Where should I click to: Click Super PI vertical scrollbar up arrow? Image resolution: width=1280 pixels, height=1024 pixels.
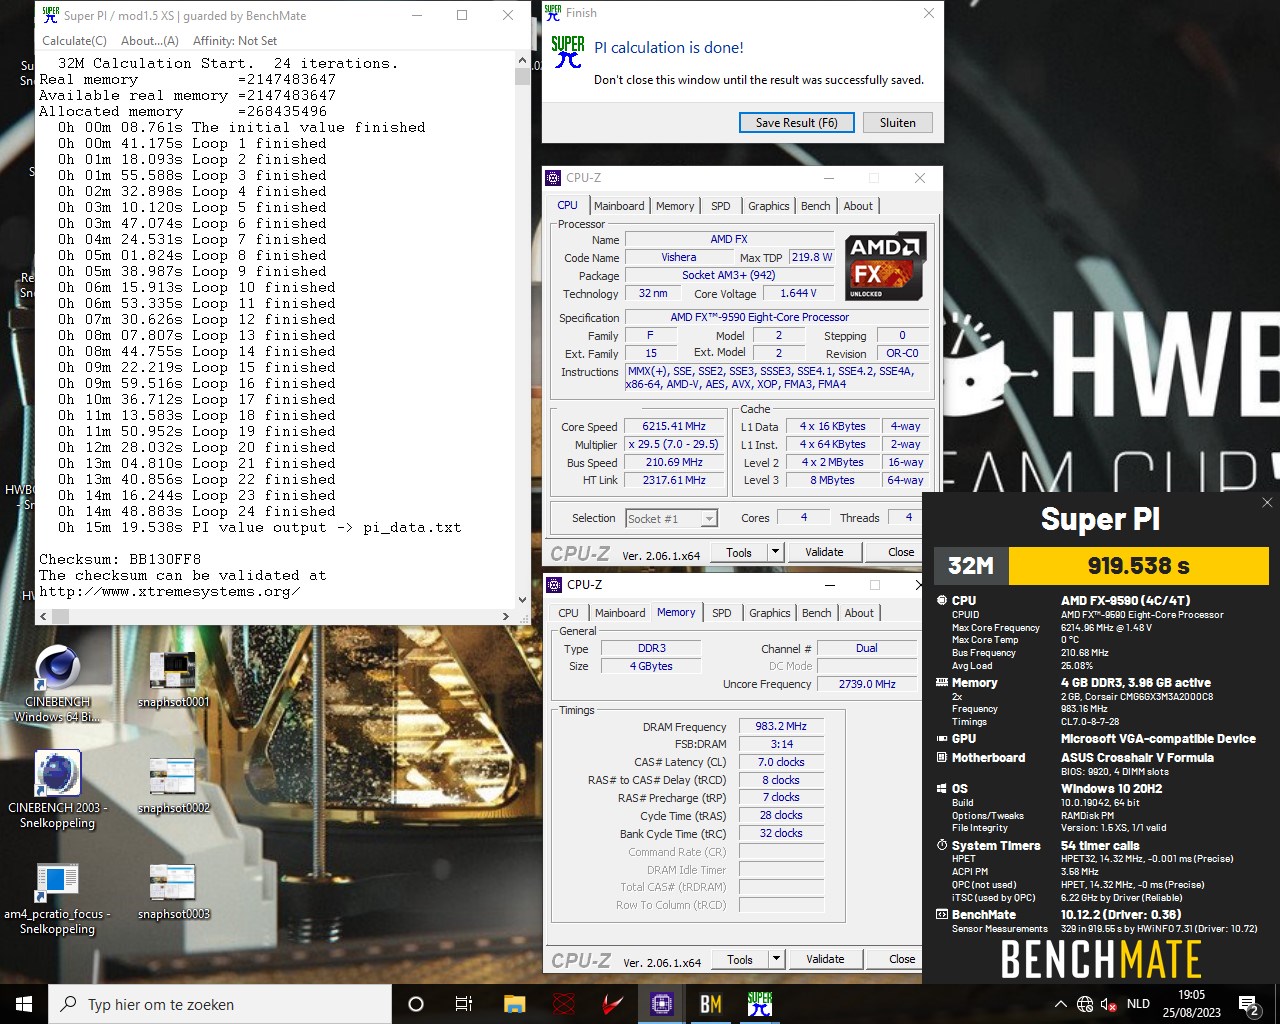(x=522, y=62)
